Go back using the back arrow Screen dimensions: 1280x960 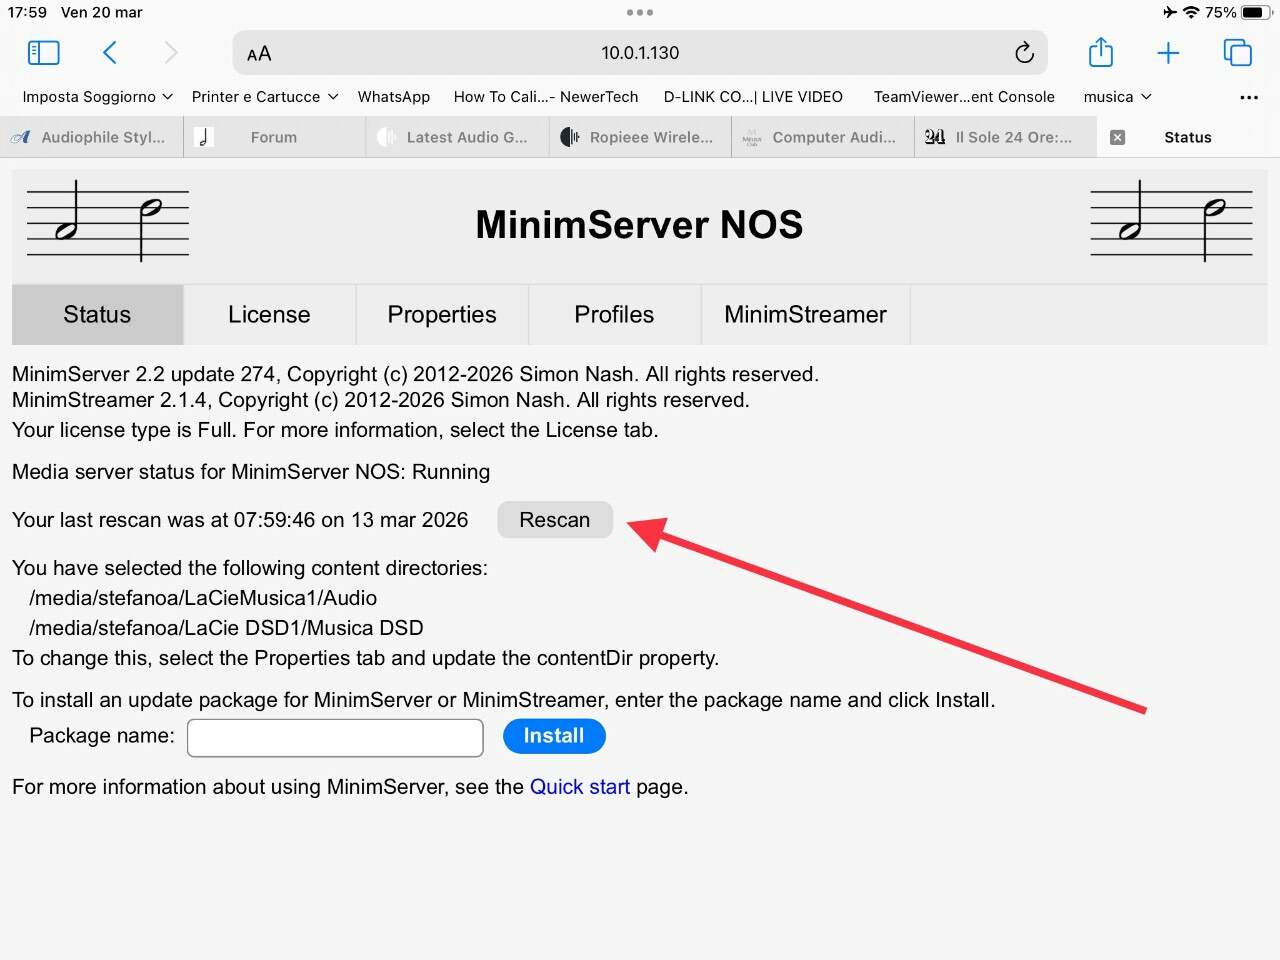coord(110,53)
